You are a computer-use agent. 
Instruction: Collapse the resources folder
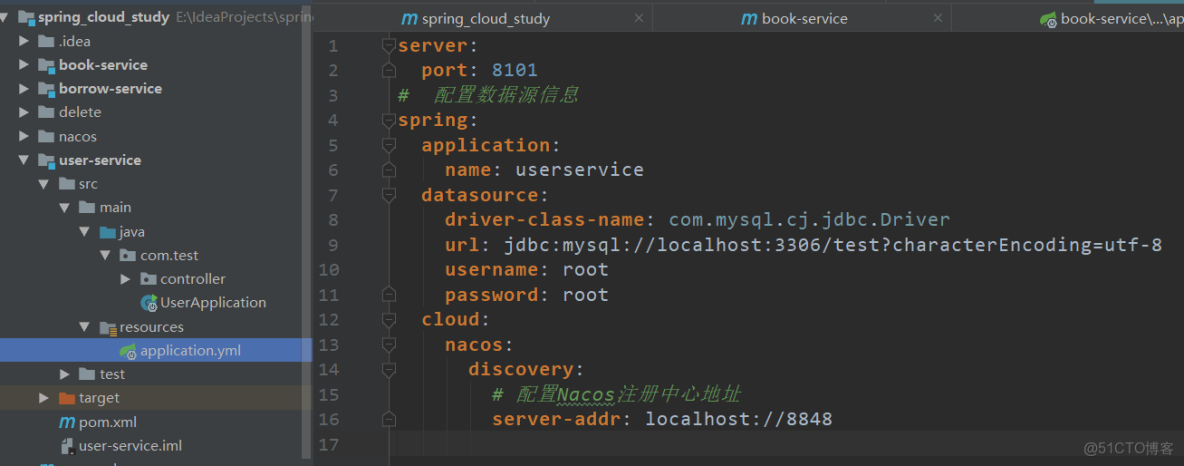pos(85,327)
